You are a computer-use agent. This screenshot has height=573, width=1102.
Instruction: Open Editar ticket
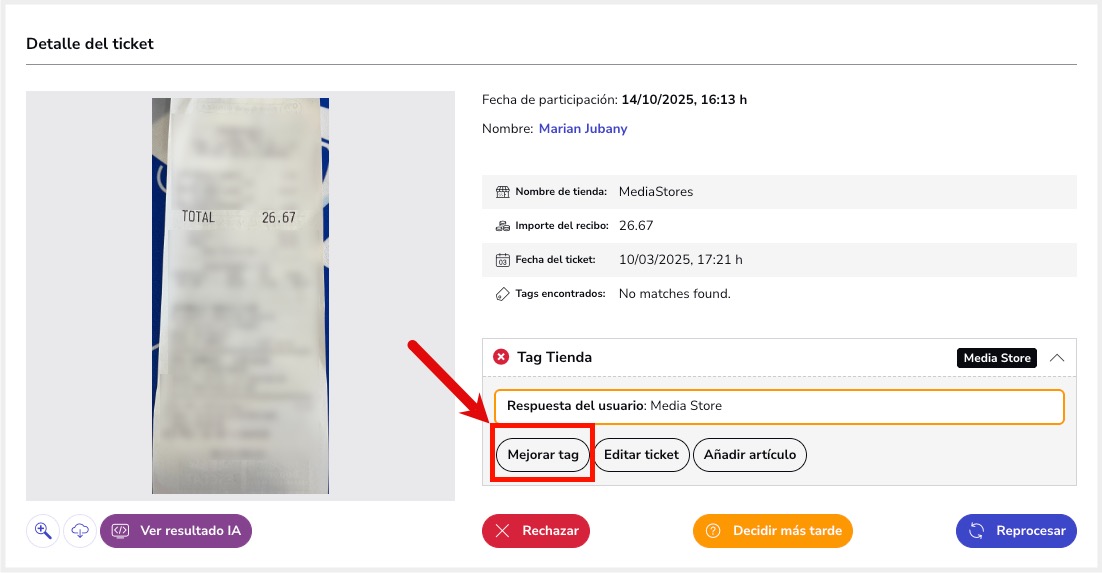coord(641,455)
